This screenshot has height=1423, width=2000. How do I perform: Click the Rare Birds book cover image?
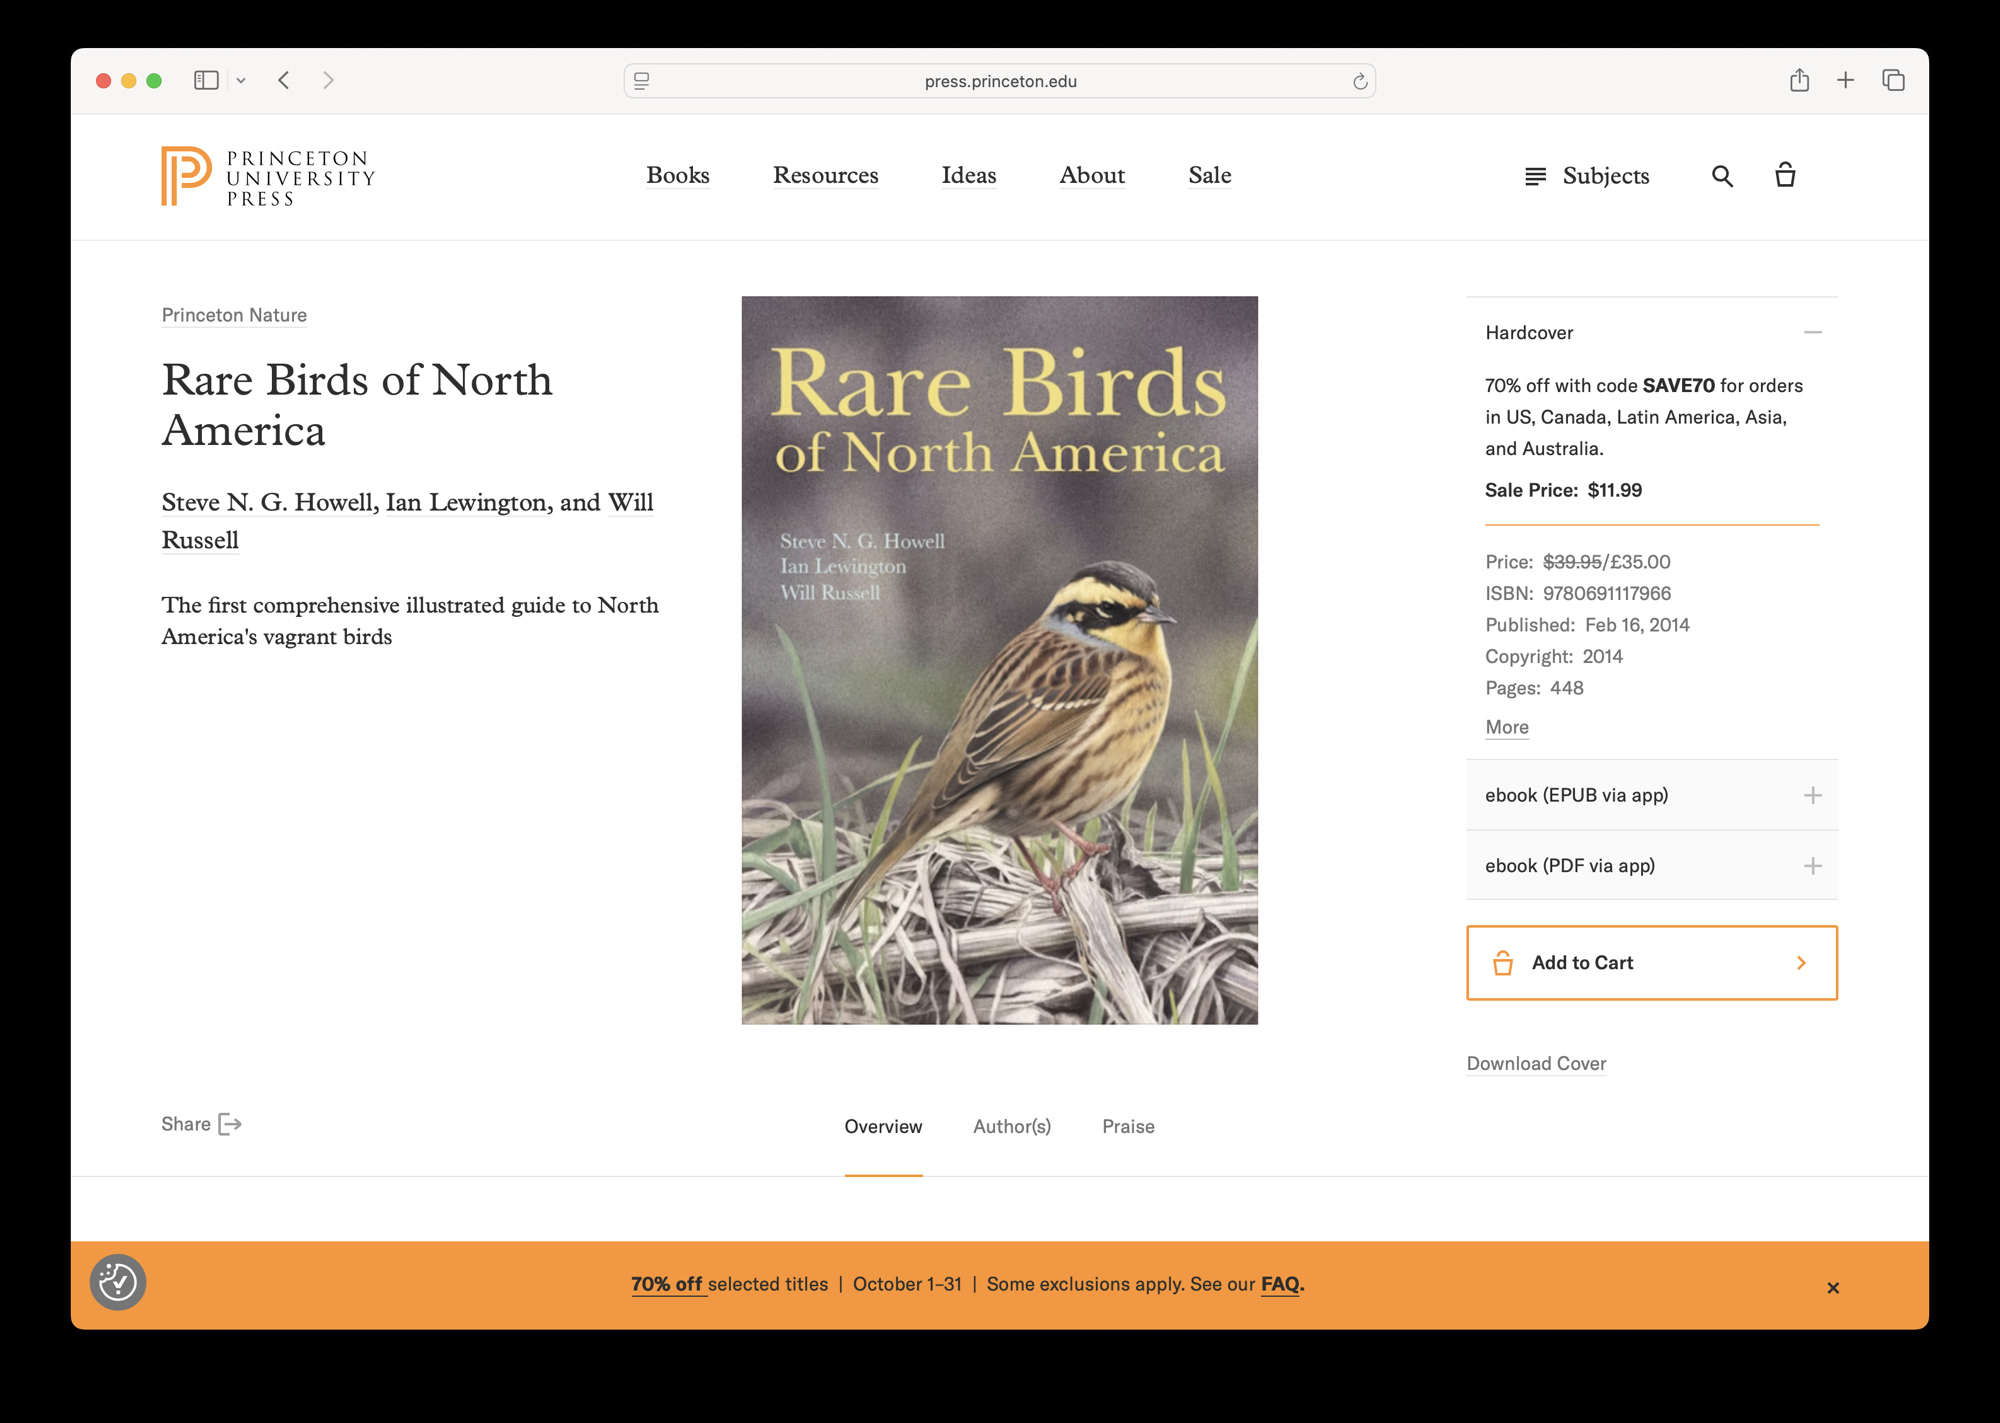click(999, 660)
